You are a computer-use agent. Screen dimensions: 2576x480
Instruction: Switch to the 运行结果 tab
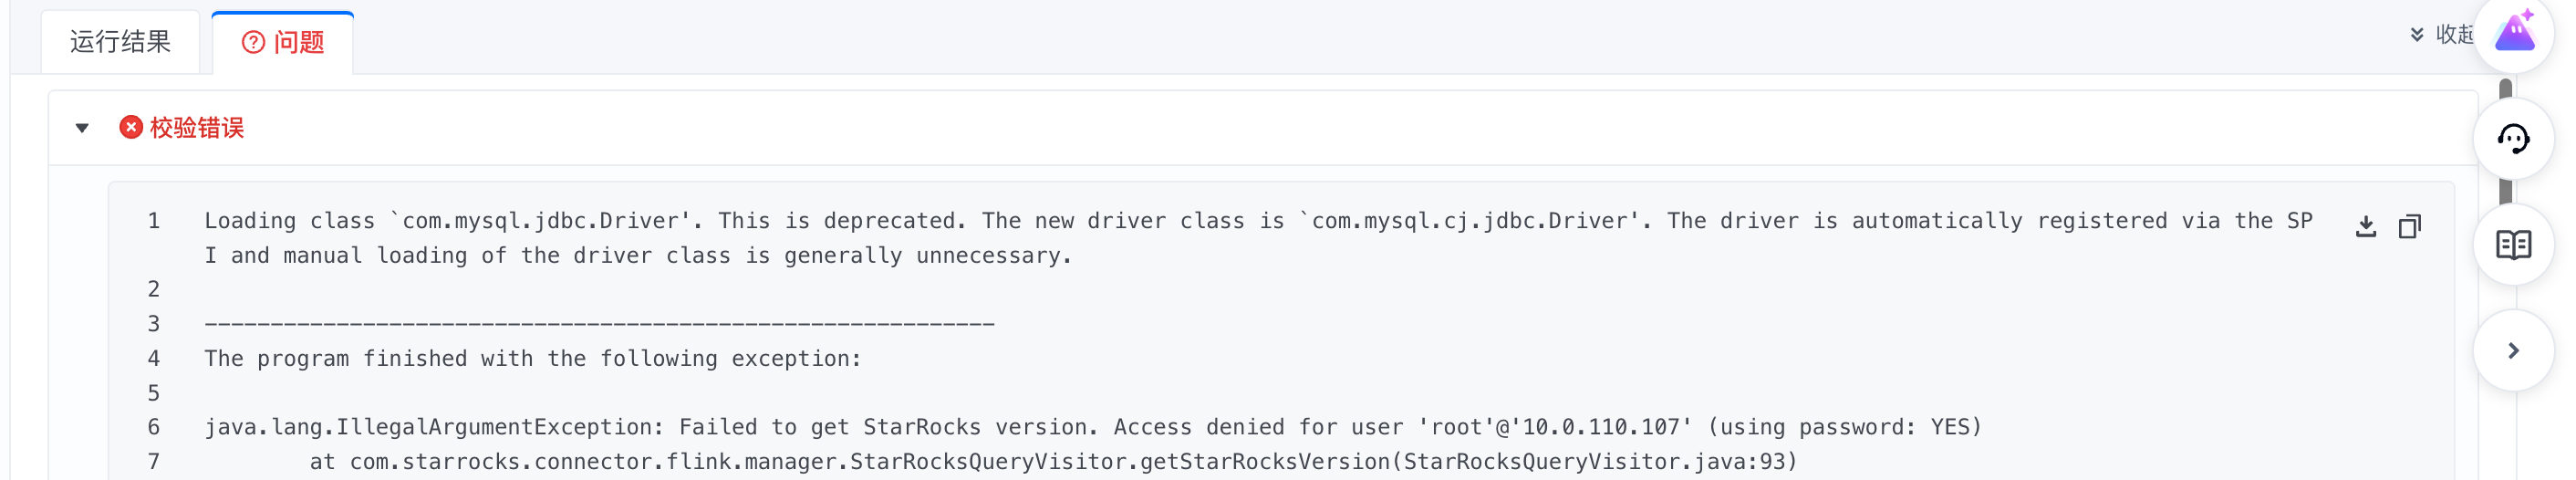click(120, 42)
